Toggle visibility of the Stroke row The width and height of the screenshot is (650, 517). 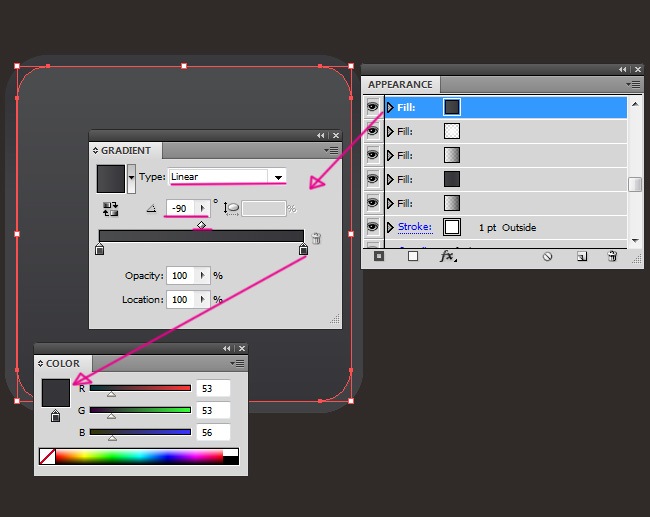click(x=372, y=227)
